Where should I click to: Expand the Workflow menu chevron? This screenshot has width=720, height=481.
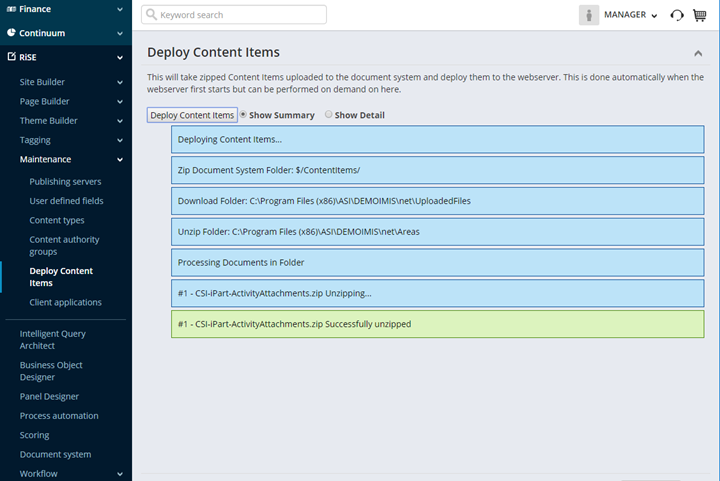click(x=120, y=474)
